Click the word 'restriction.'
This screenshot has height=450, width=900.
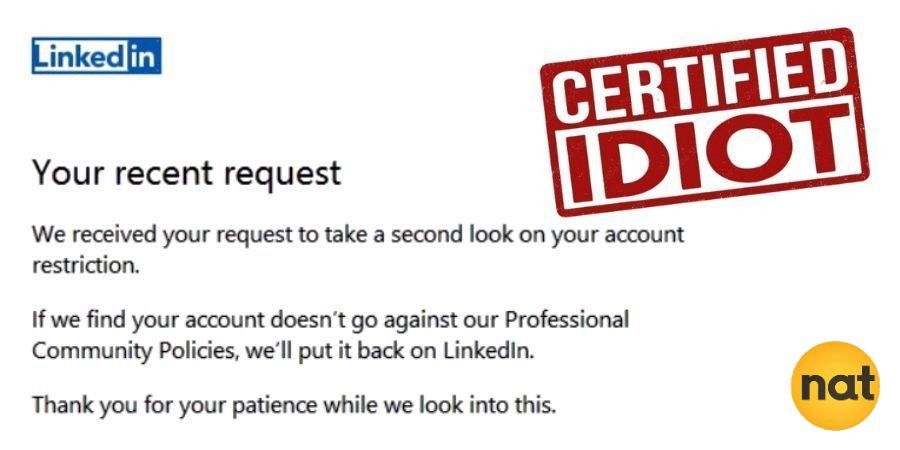click(86, 266)
